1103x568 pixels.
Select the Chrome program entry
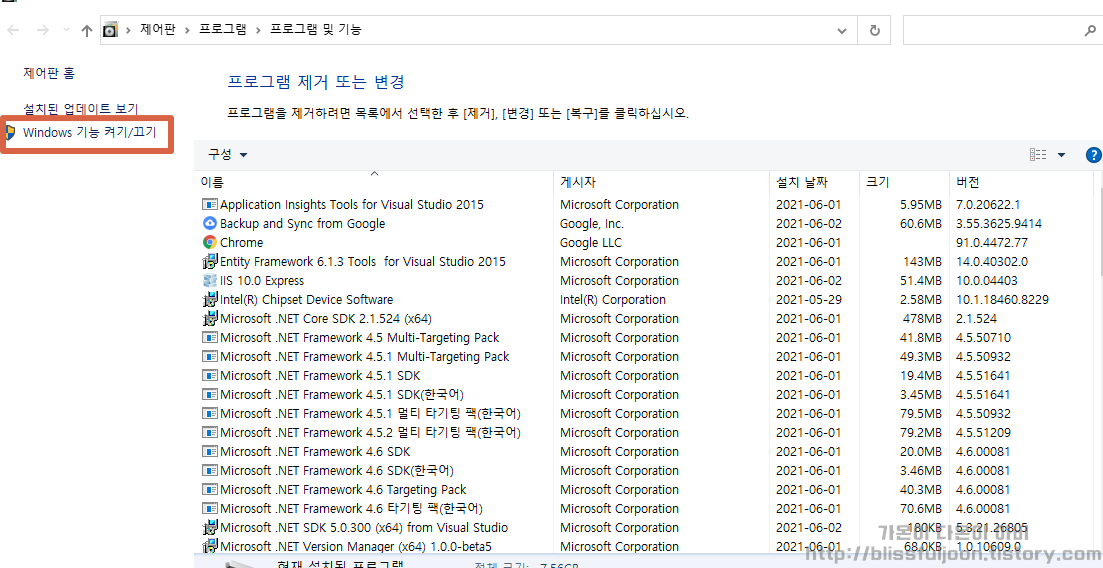click(241, 243)
